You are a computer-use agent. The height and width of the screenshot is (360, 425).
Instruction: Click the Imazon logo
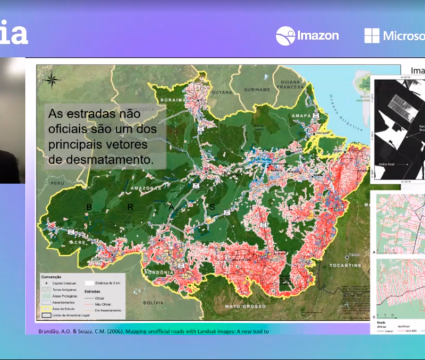coord(307,36)
